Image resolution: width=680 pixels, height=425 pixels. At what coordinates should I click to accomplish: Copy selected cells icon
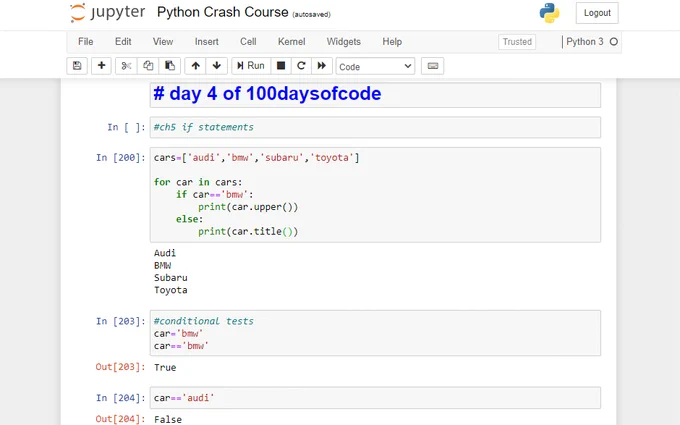click(x=148, y=66)
